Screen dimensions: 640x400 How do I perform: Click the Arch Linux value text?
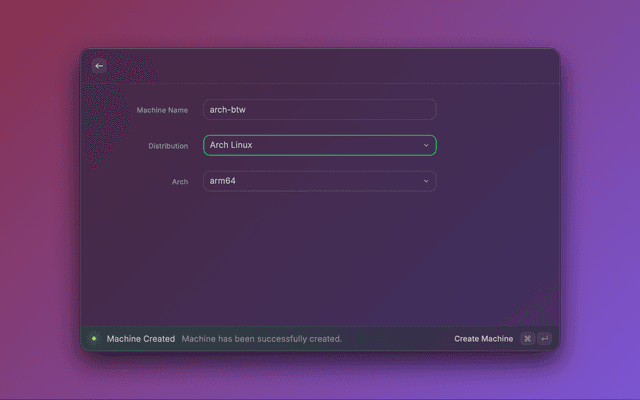[231, 145]
